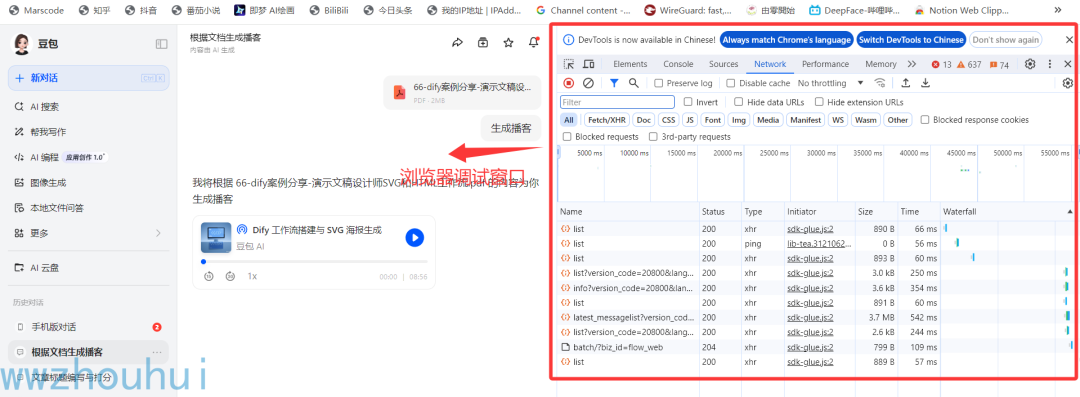
Task: Click the Waterfall column sort arrow
Action: [1070, 211]
